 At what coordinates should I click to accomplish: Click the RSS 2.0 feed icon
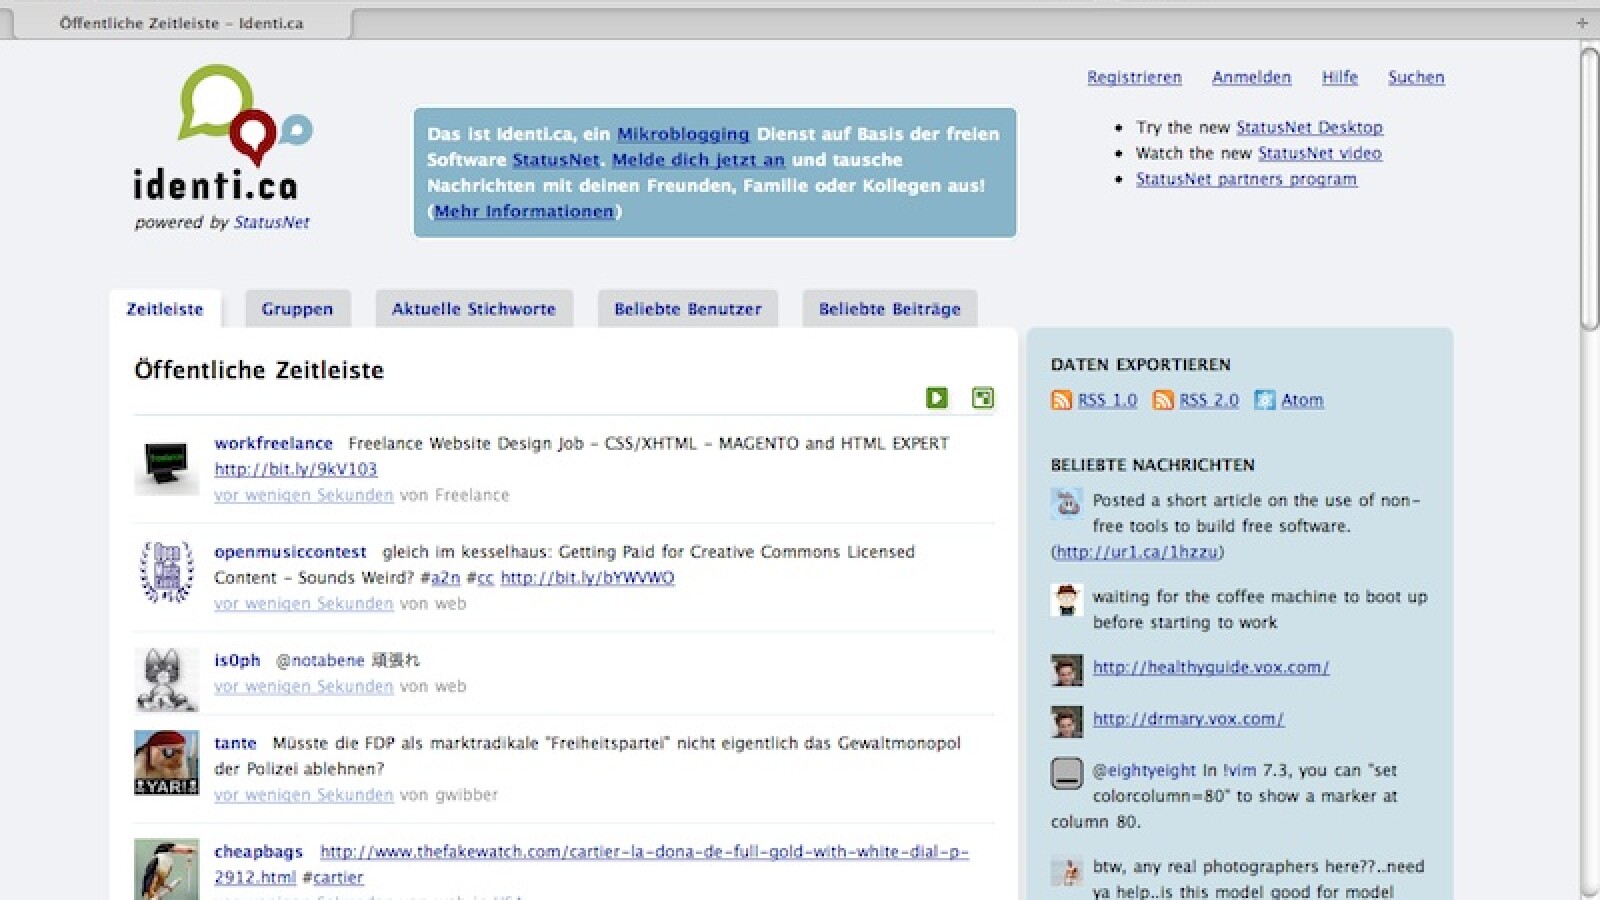tap(1163, 400)
